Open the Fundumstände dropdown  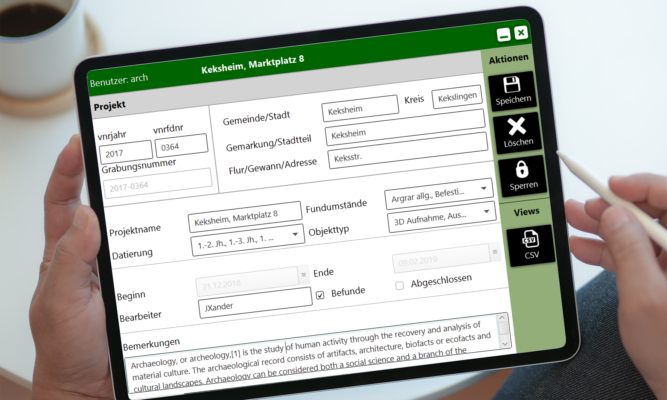tap(484, 187)
